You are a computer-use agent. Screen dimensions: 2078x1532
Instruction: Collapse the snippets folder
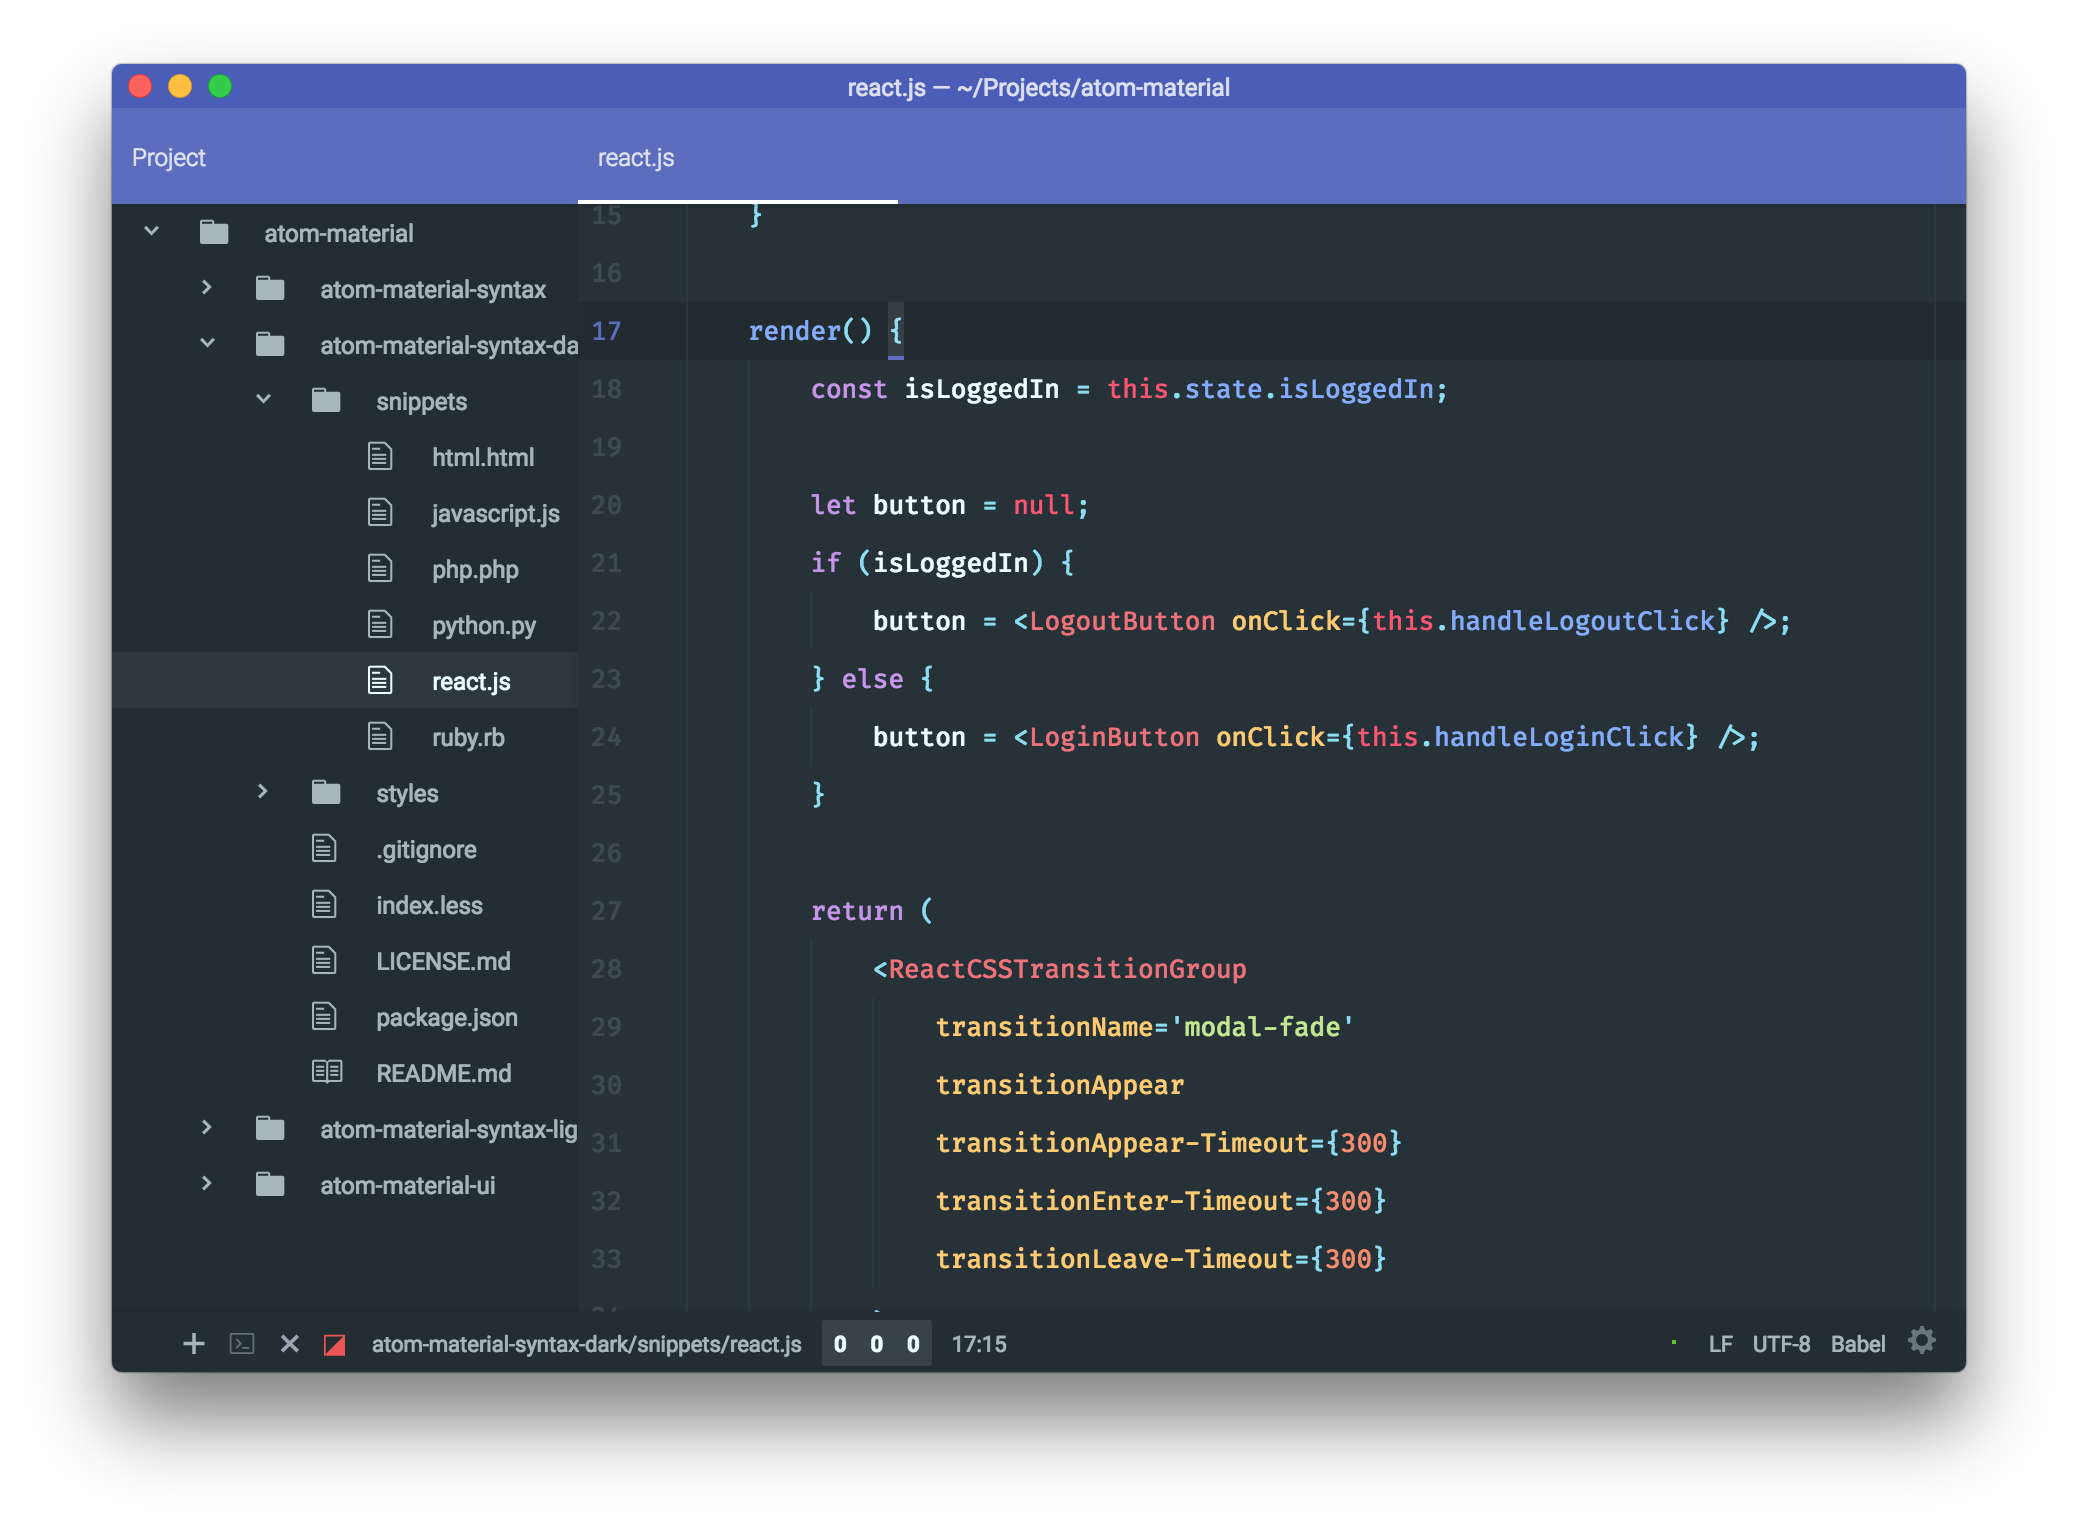tap(263, 403)
